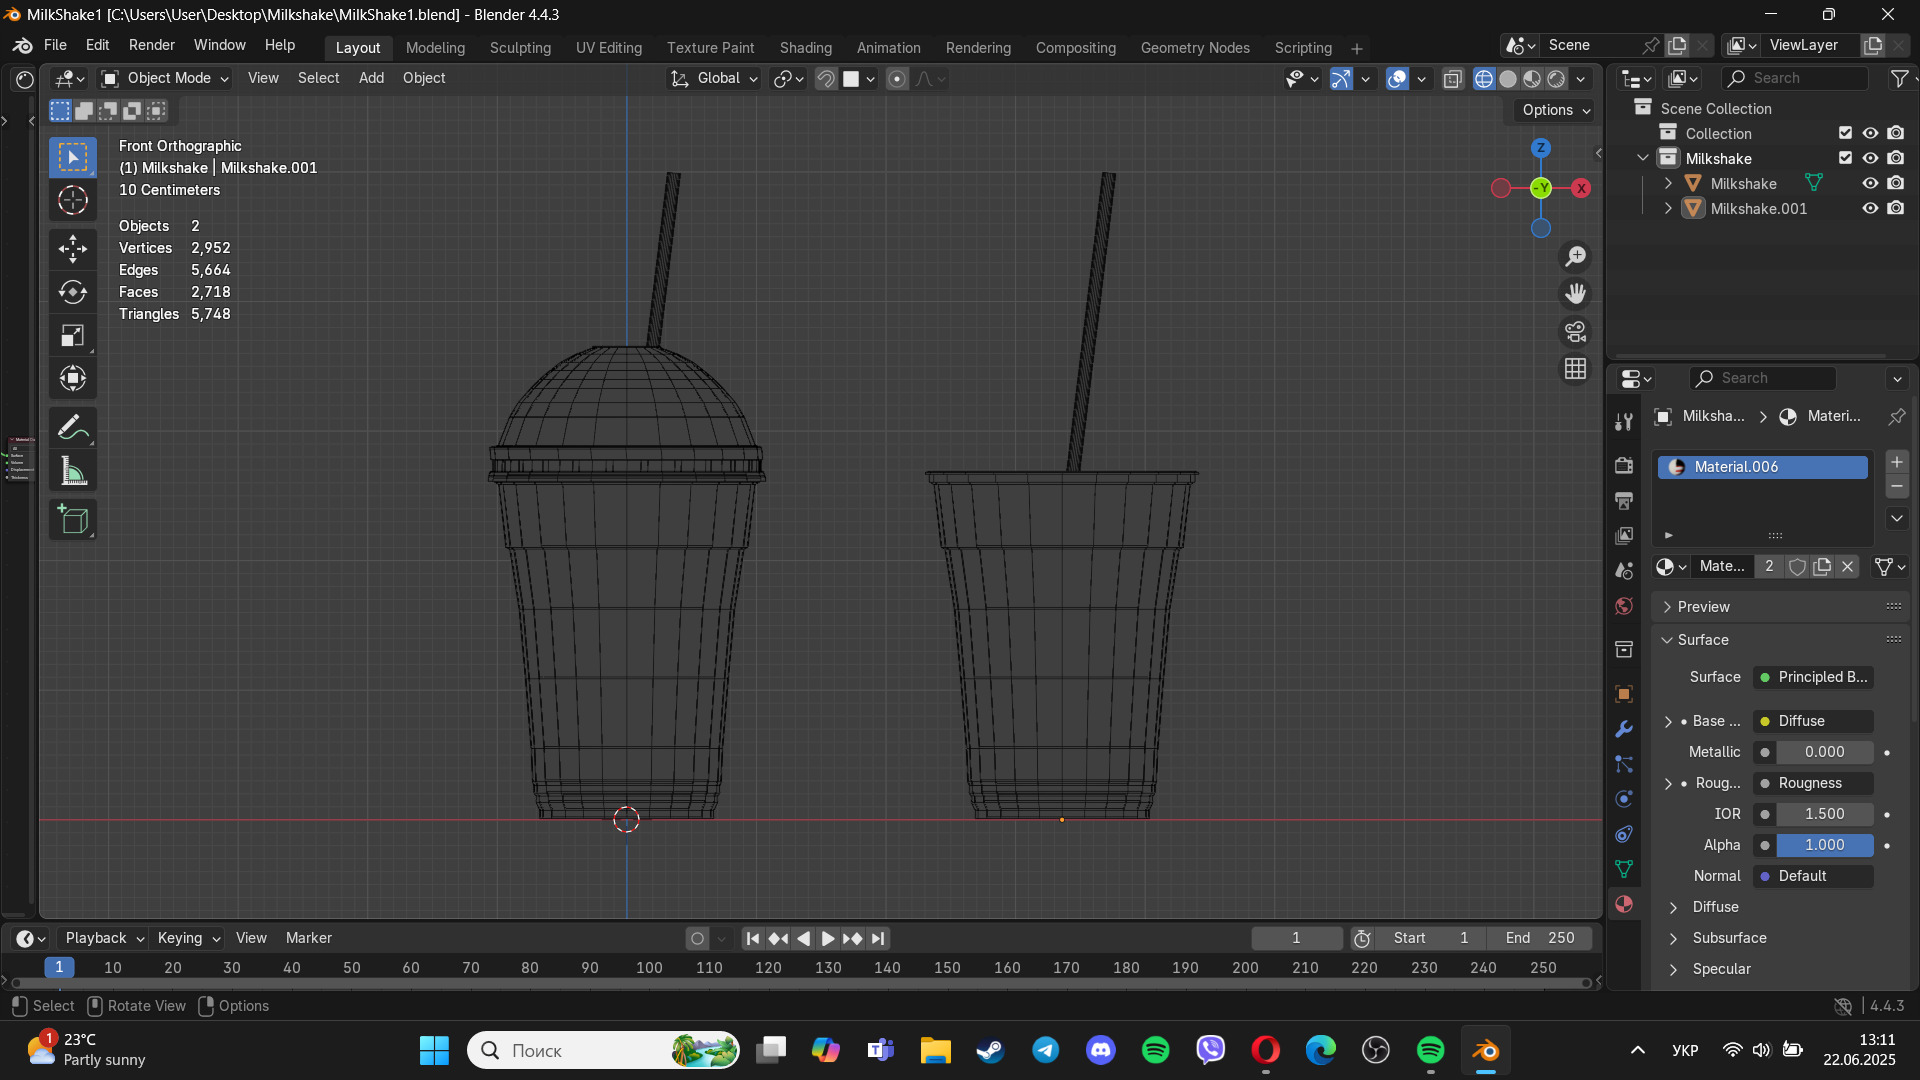
Task: Select the Measure tool
Action: pyautogui.click(x=73, y=470)
